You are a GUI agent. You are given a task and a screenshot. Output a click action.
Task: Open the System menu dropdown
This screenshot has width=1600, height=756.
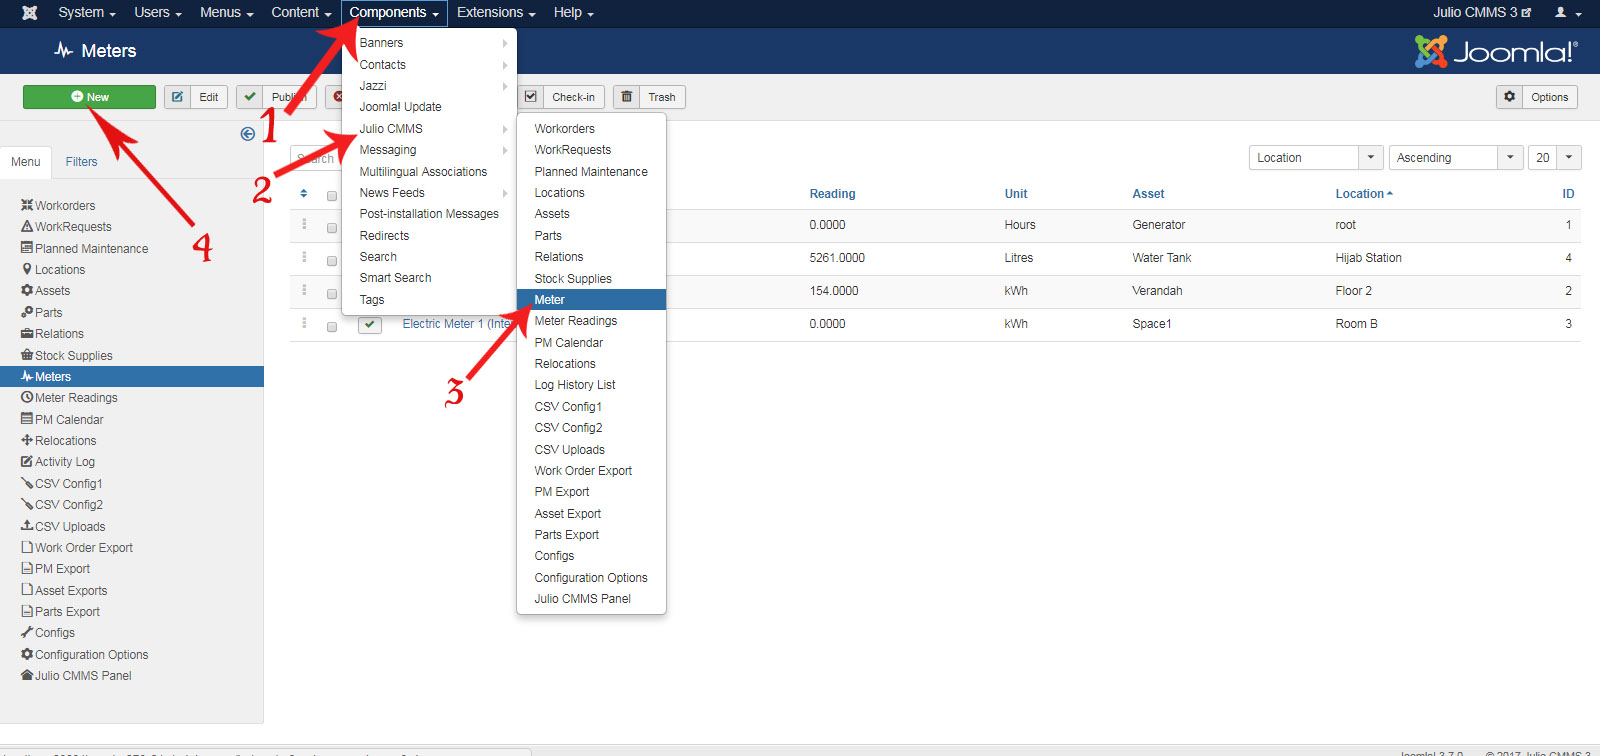87,13
